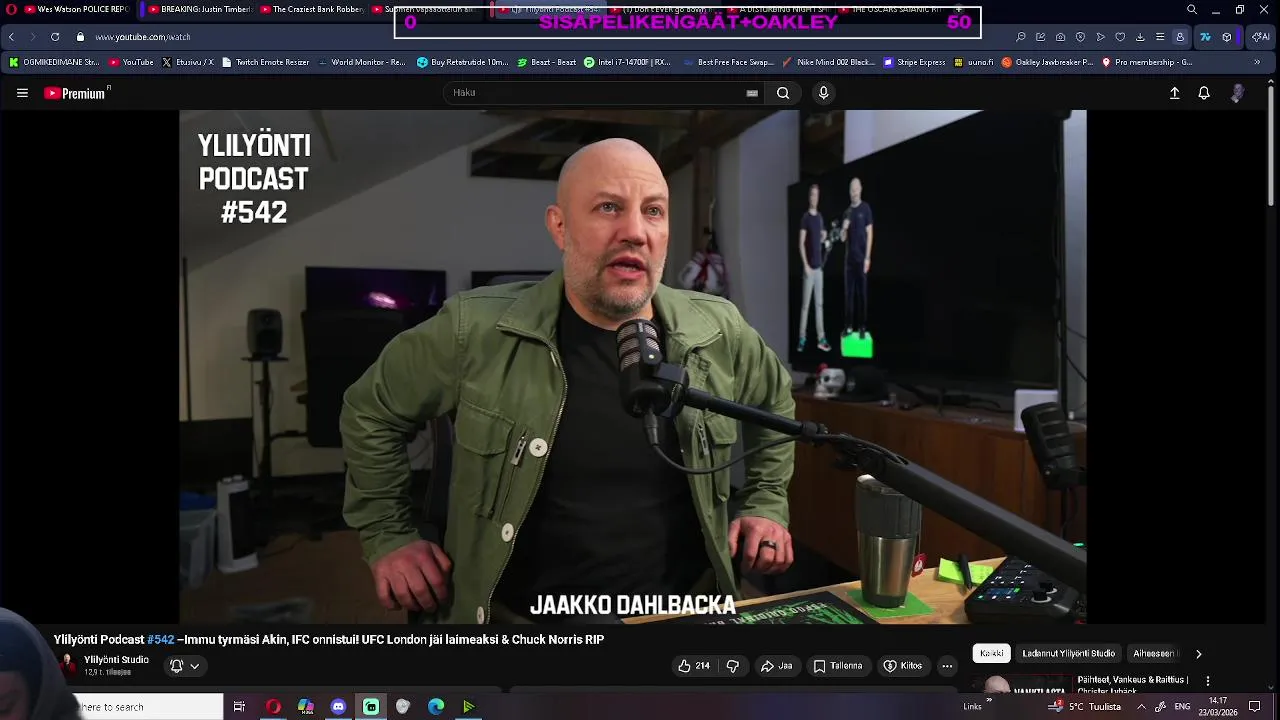Screen dimensions: 1280x720
Task: Like the video with 214 likes
Action: coord(693,666)
